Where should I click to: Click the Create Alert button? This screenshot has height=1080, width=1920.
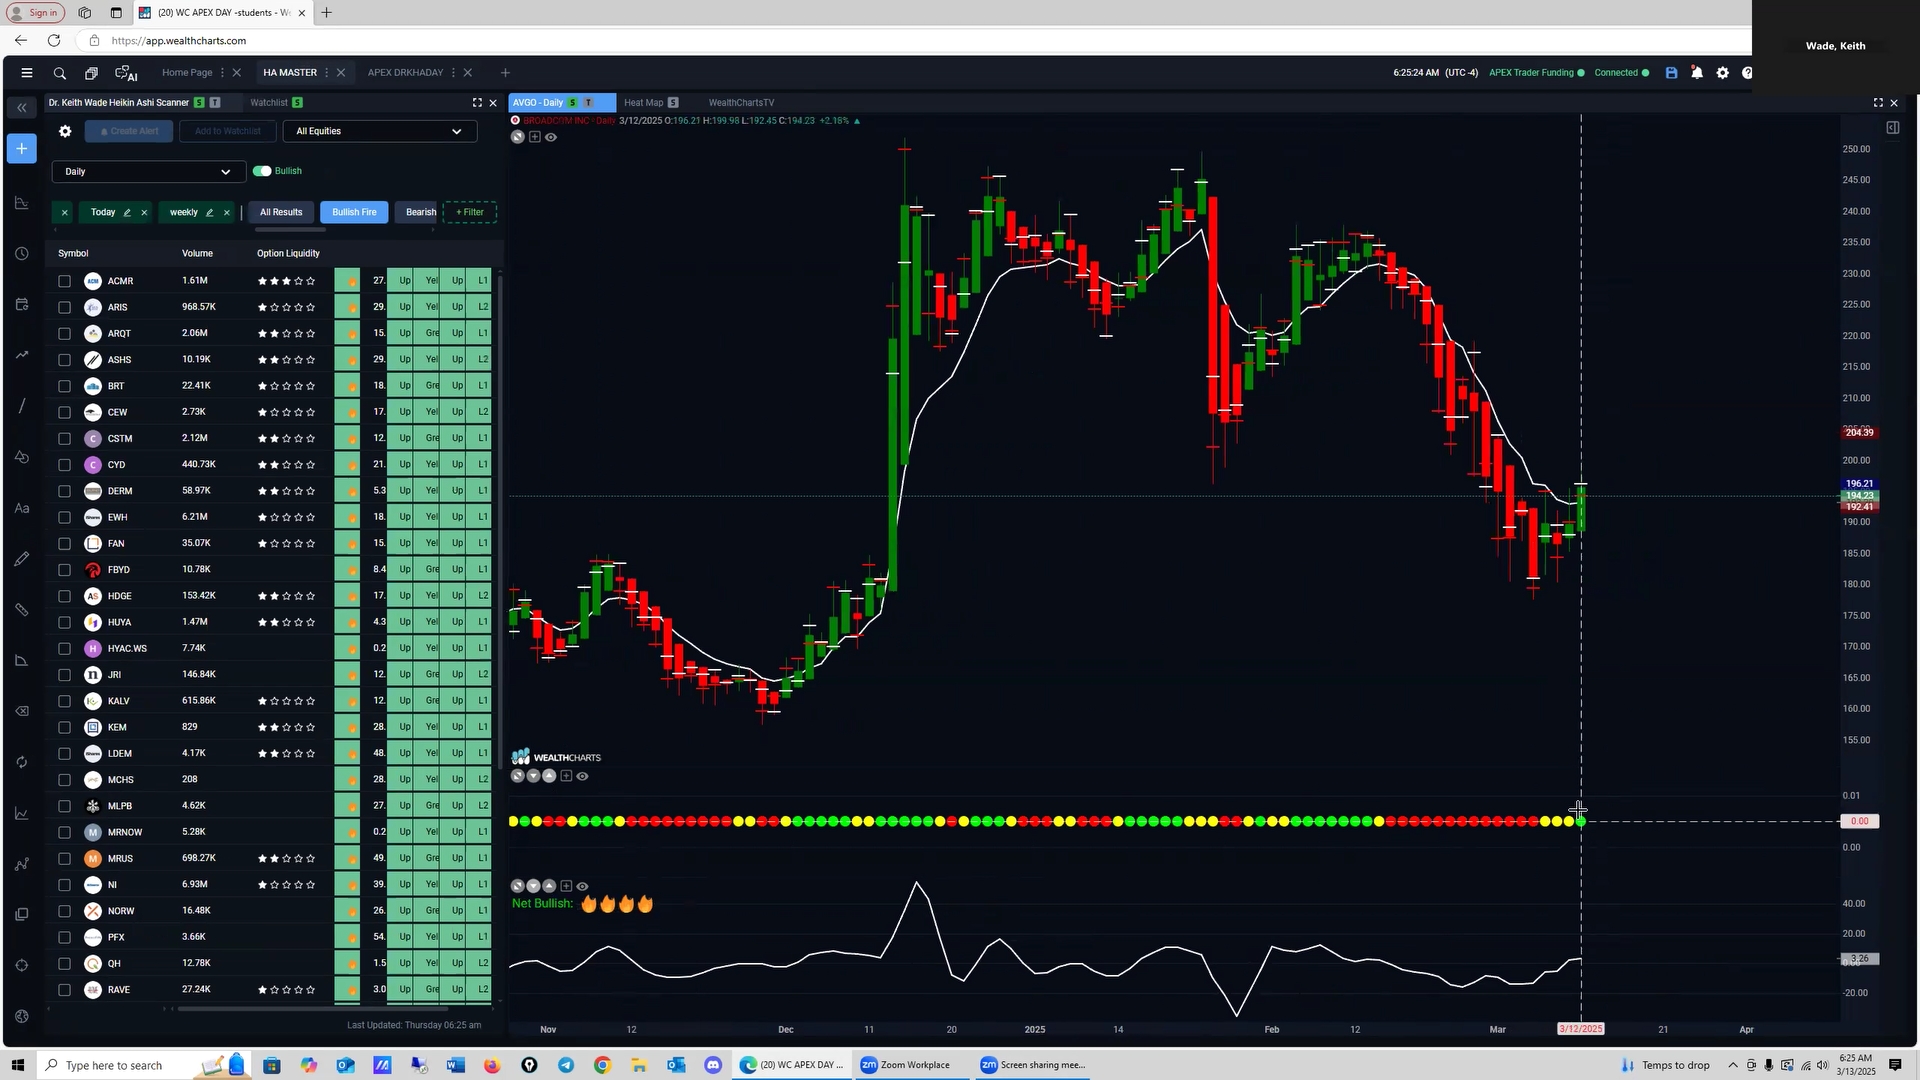tap(129, 131)
